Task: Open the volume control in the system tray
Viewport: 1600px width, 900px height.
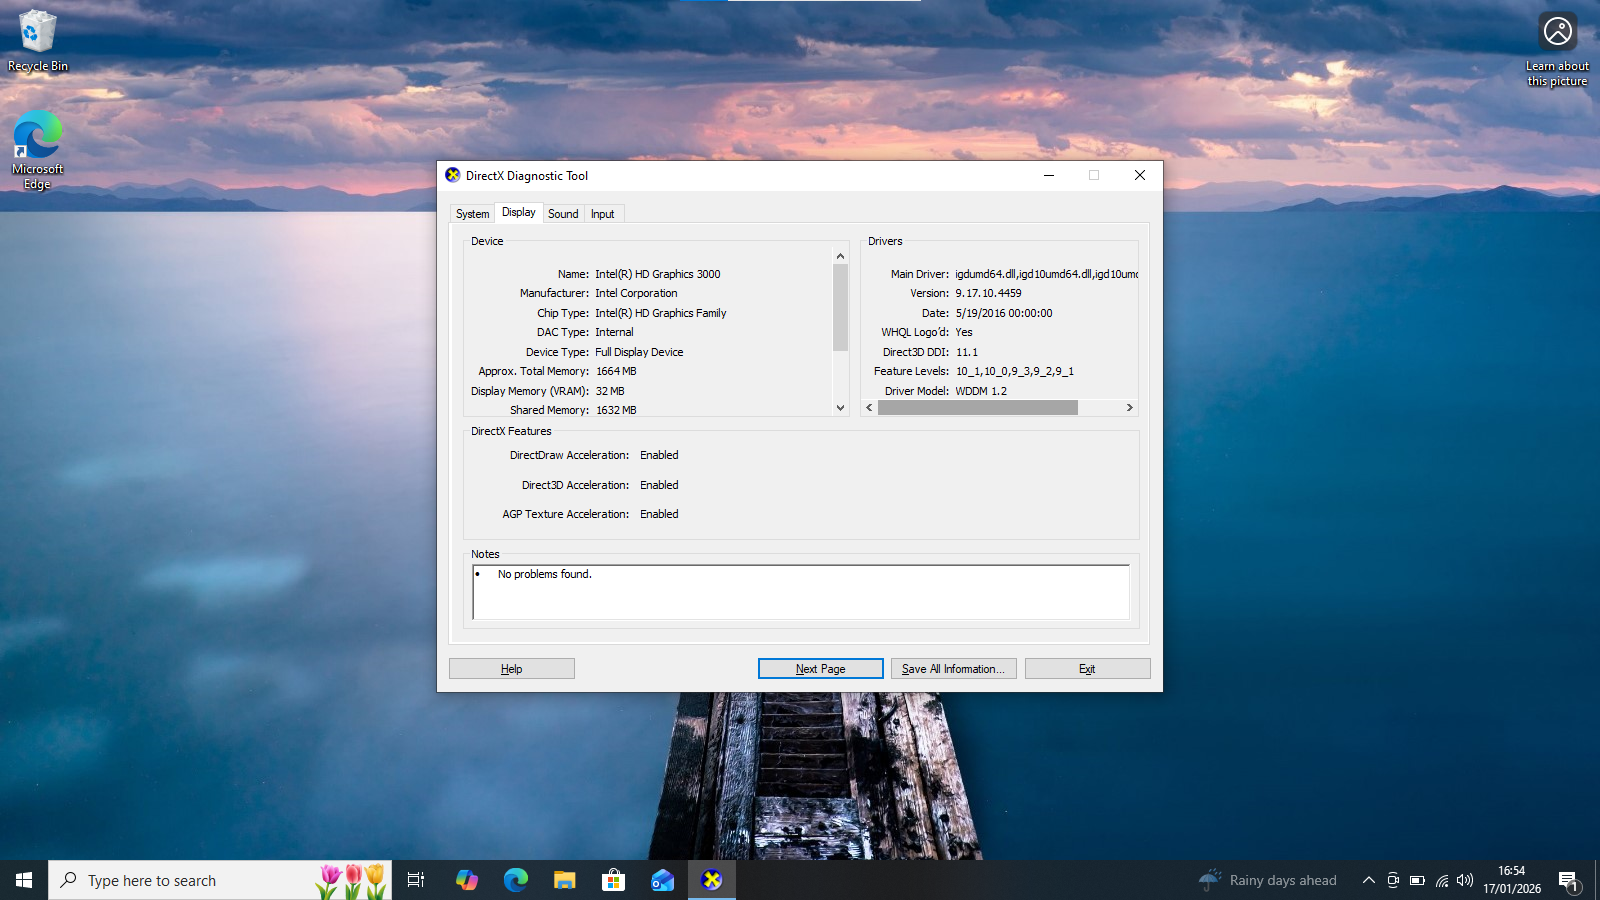Action: coord(1466,880)
